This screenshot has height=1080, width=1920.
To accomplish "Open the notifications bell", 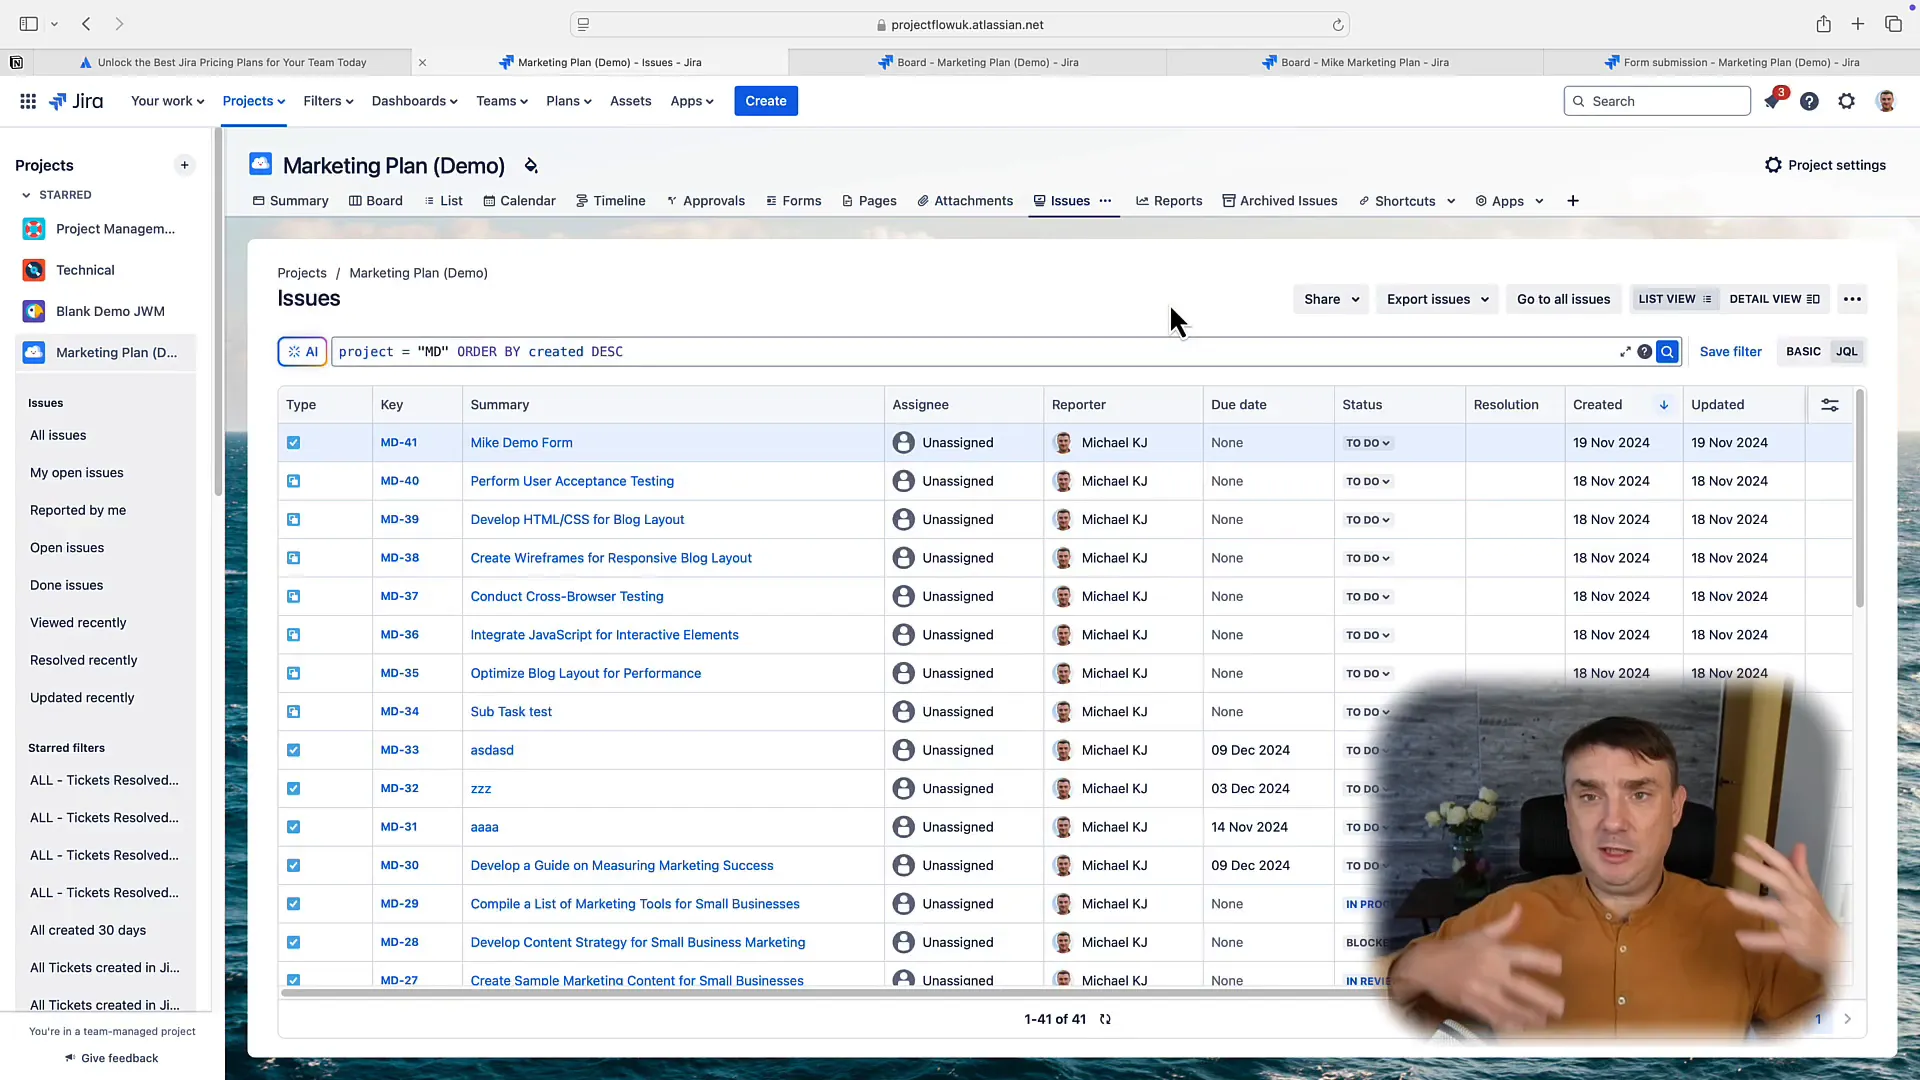I will tap(1772, 101).
